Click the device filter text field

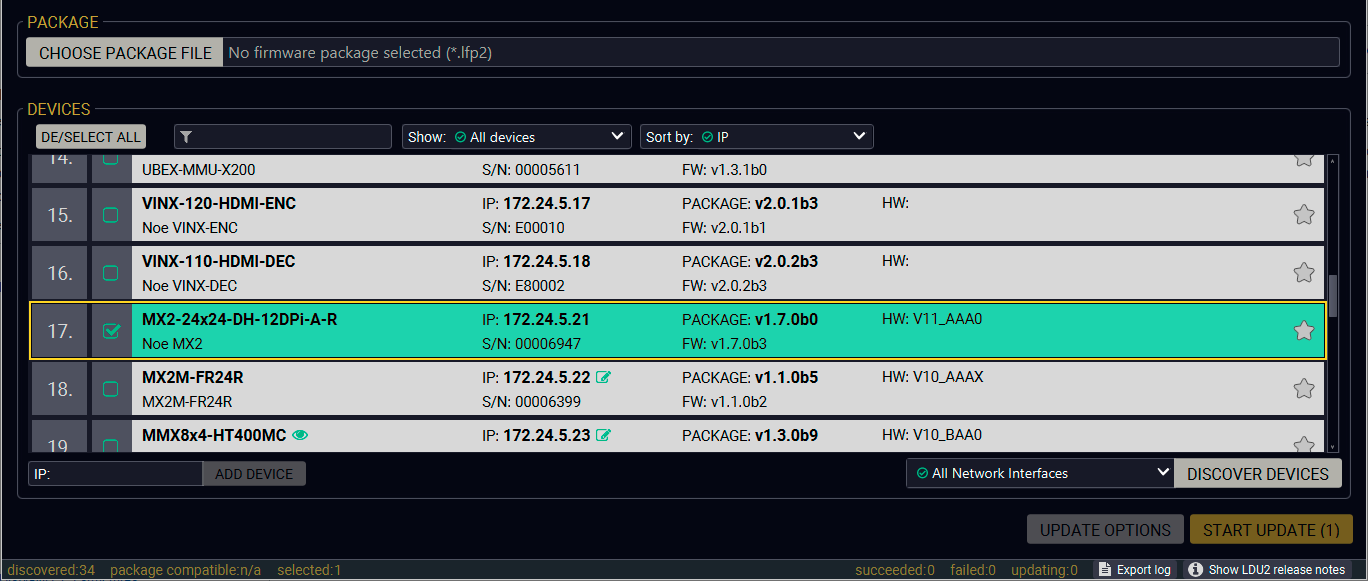click(x=283, y=137)
